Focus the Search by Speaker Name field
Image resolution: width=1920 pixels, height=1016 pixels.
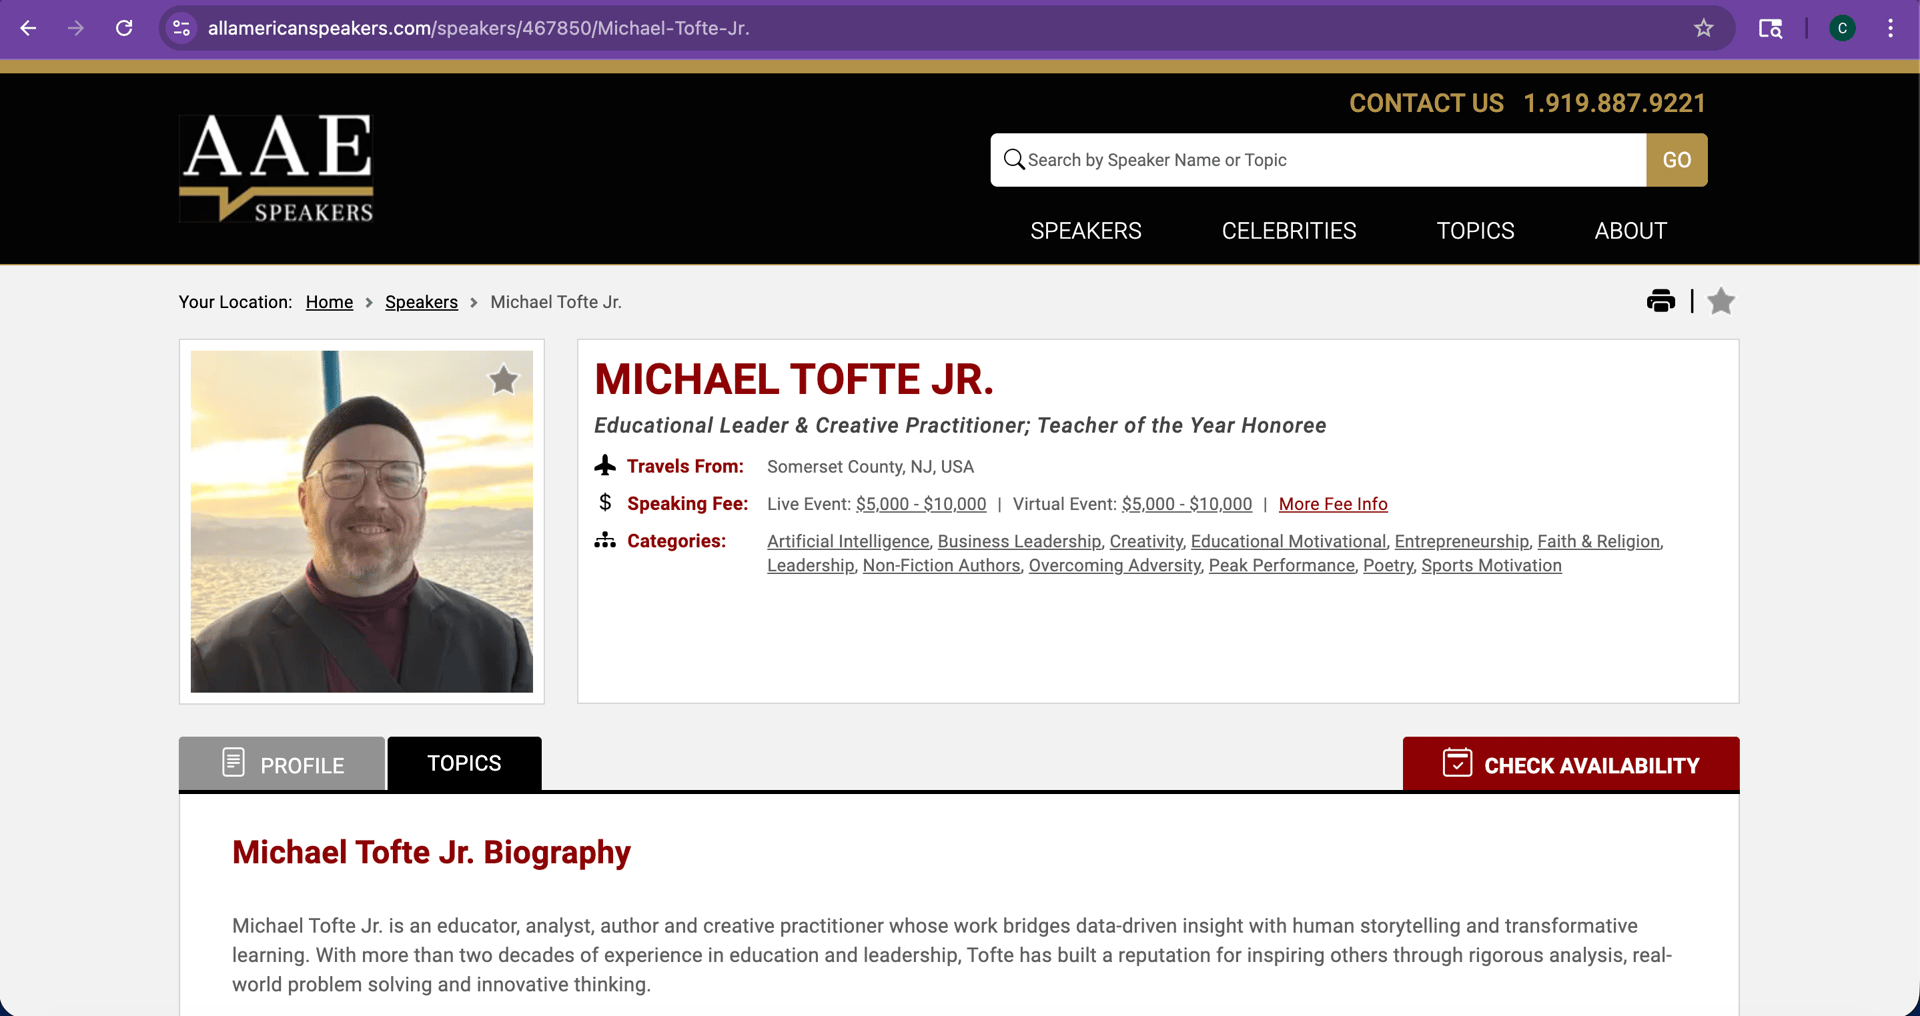click(1318, 160)
